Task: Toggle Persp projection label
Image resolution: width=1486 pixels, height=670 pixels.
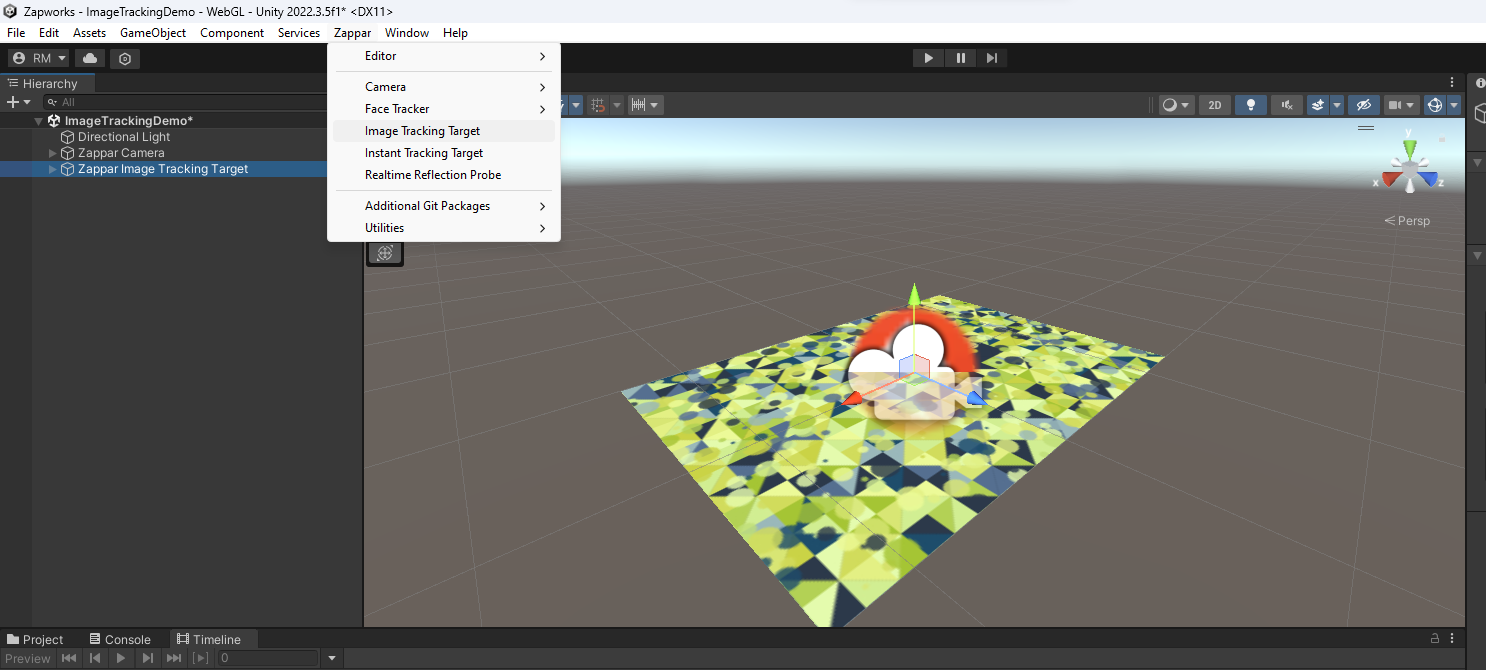Action: (x=1408, y=221)
